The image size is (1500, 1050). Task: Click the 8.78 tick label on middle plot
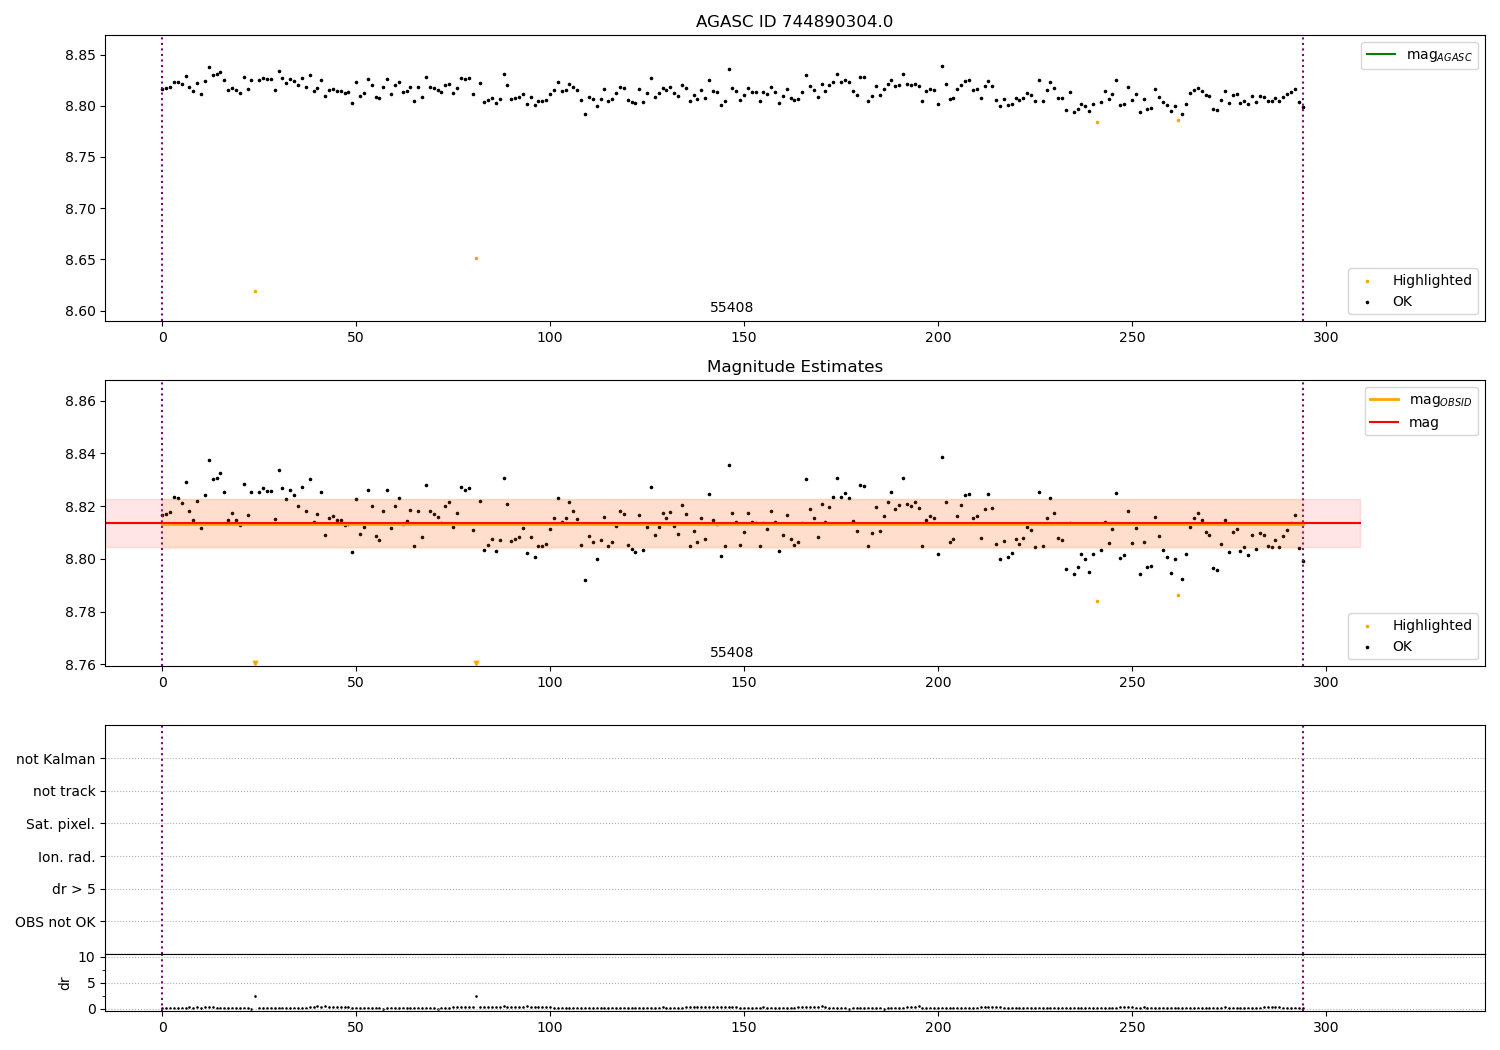78,612
